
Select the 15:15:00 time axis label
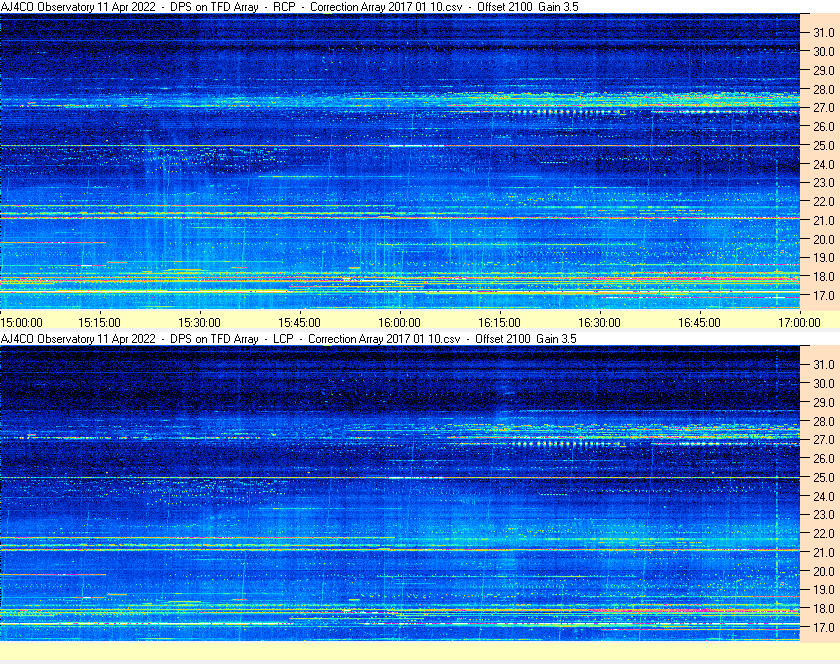(x=100, y=323)
